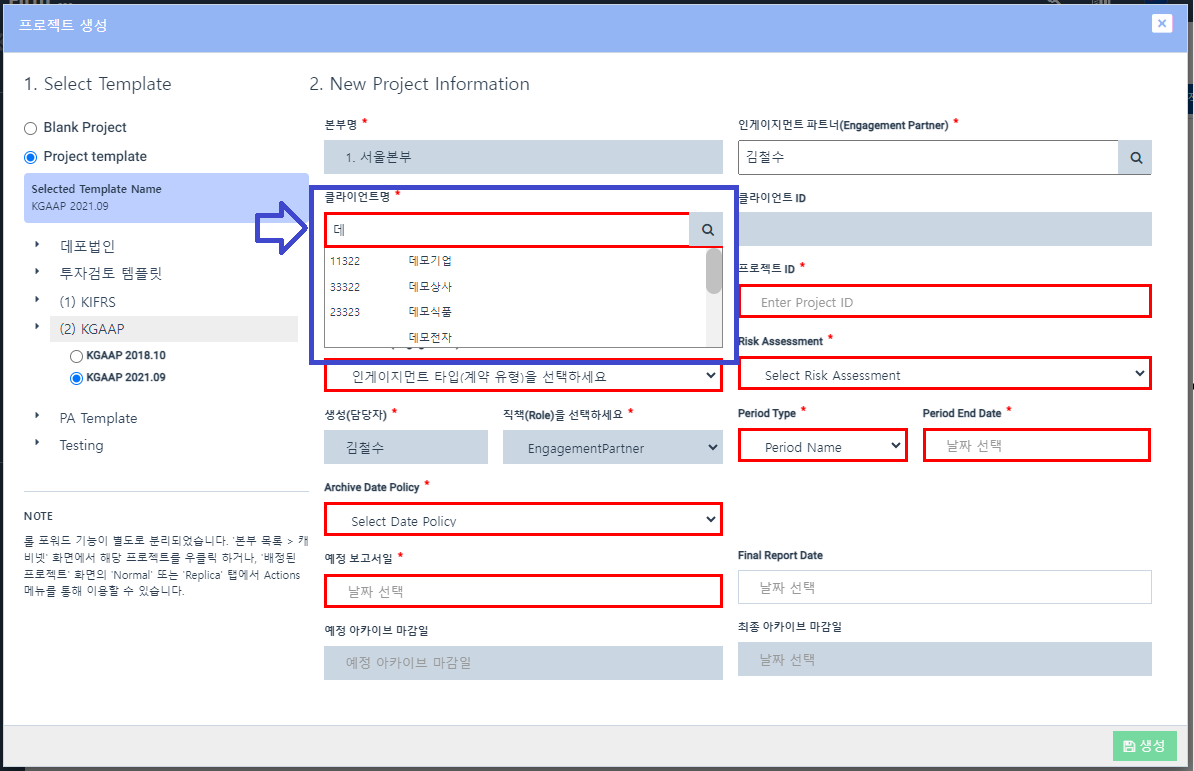Open the EngagementPartner role dropdown
This screenshot has width=1194, height=771.
(x=612, y=446)
